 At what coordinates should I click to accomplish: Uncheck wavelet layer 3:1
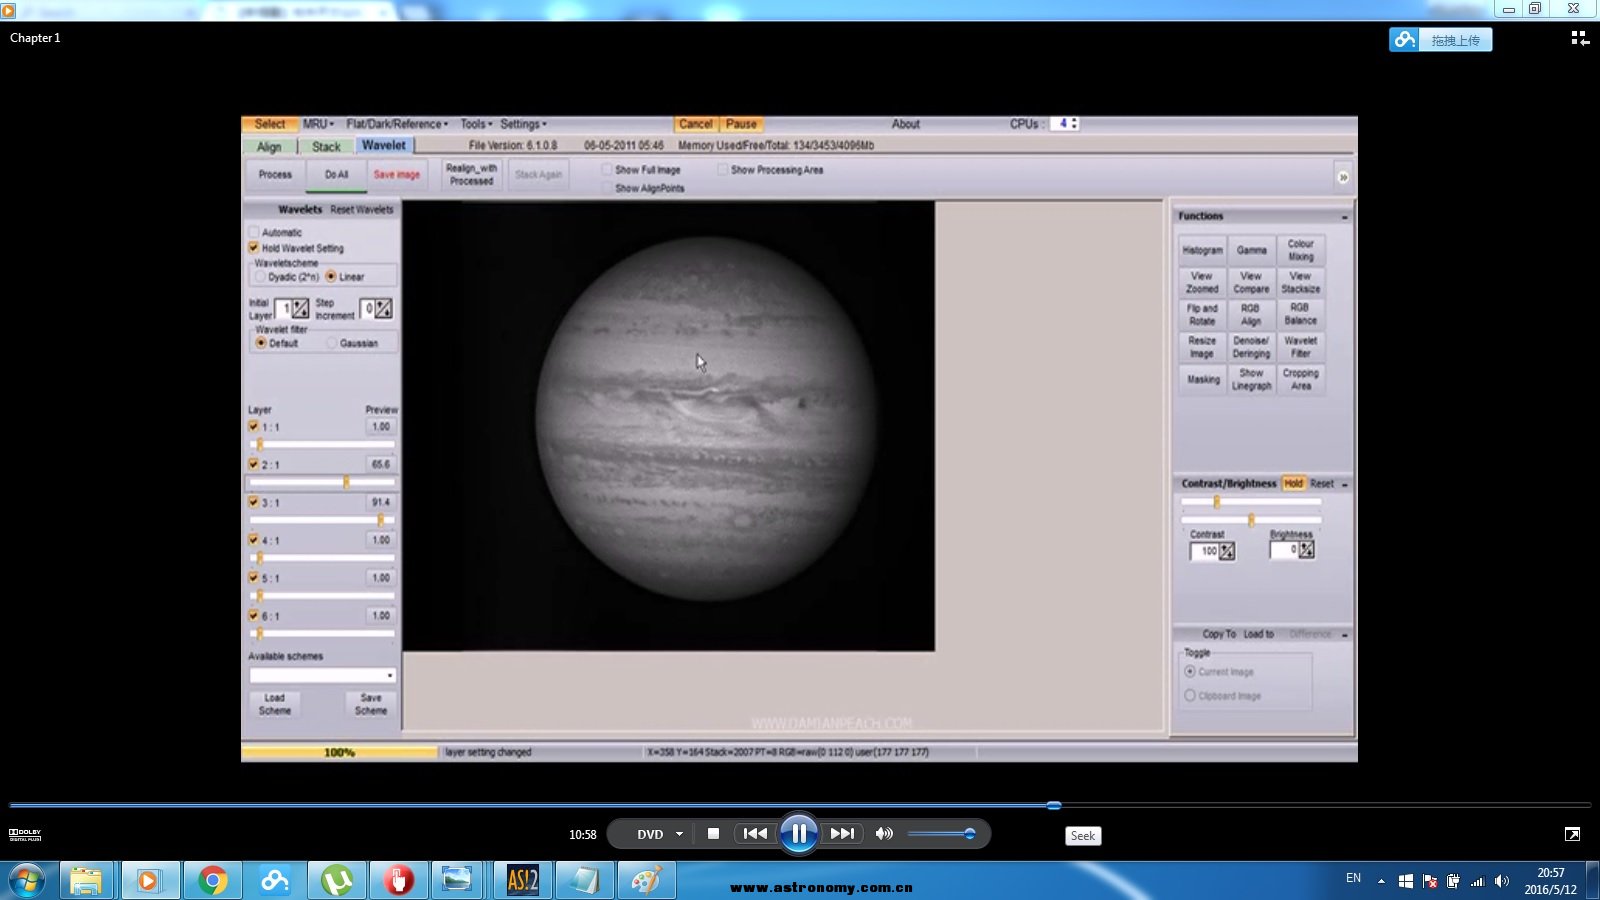tap(254, 502)
